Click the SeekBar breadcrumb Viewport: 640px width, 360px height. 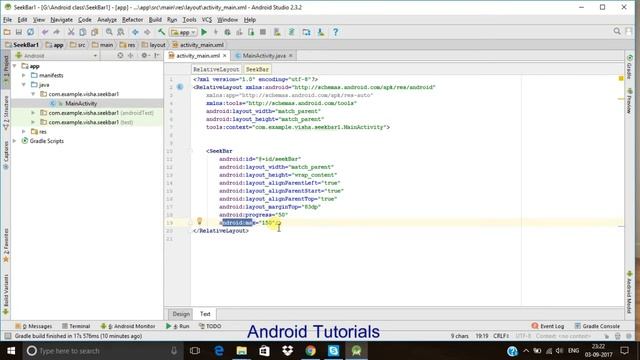(257, 69)
